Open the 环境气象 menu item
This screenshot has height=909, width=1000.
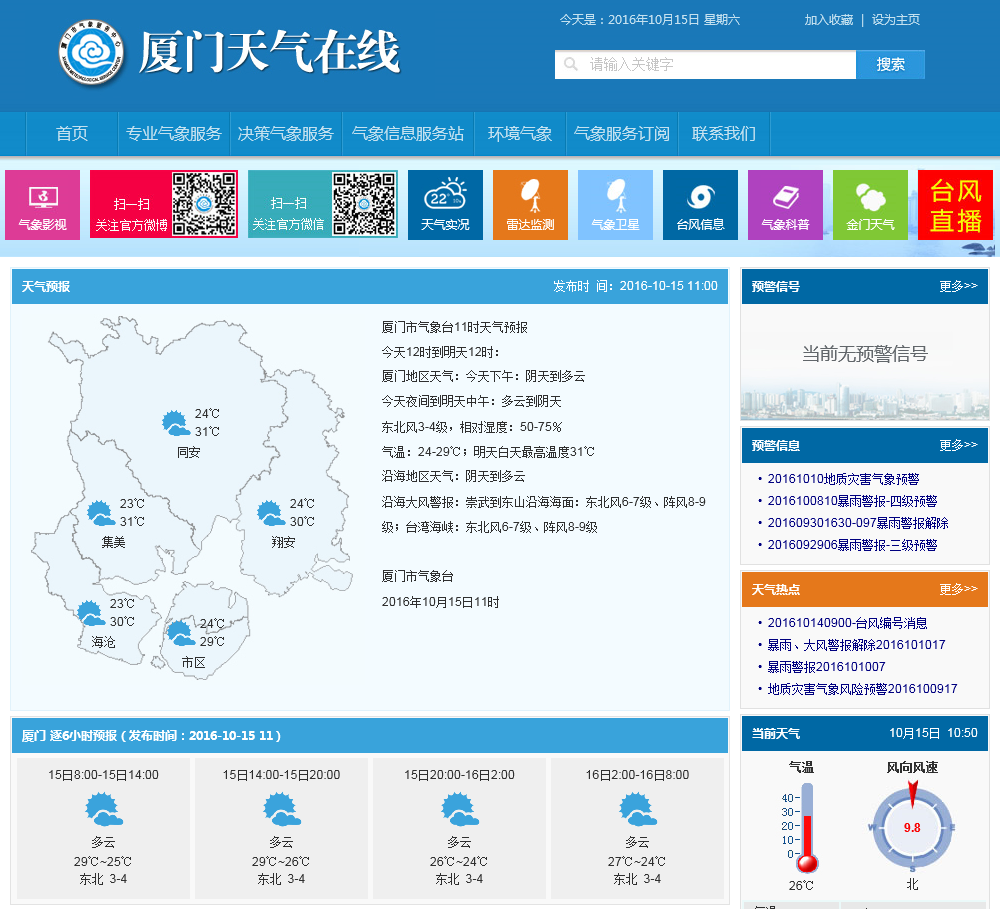[520, 133]
